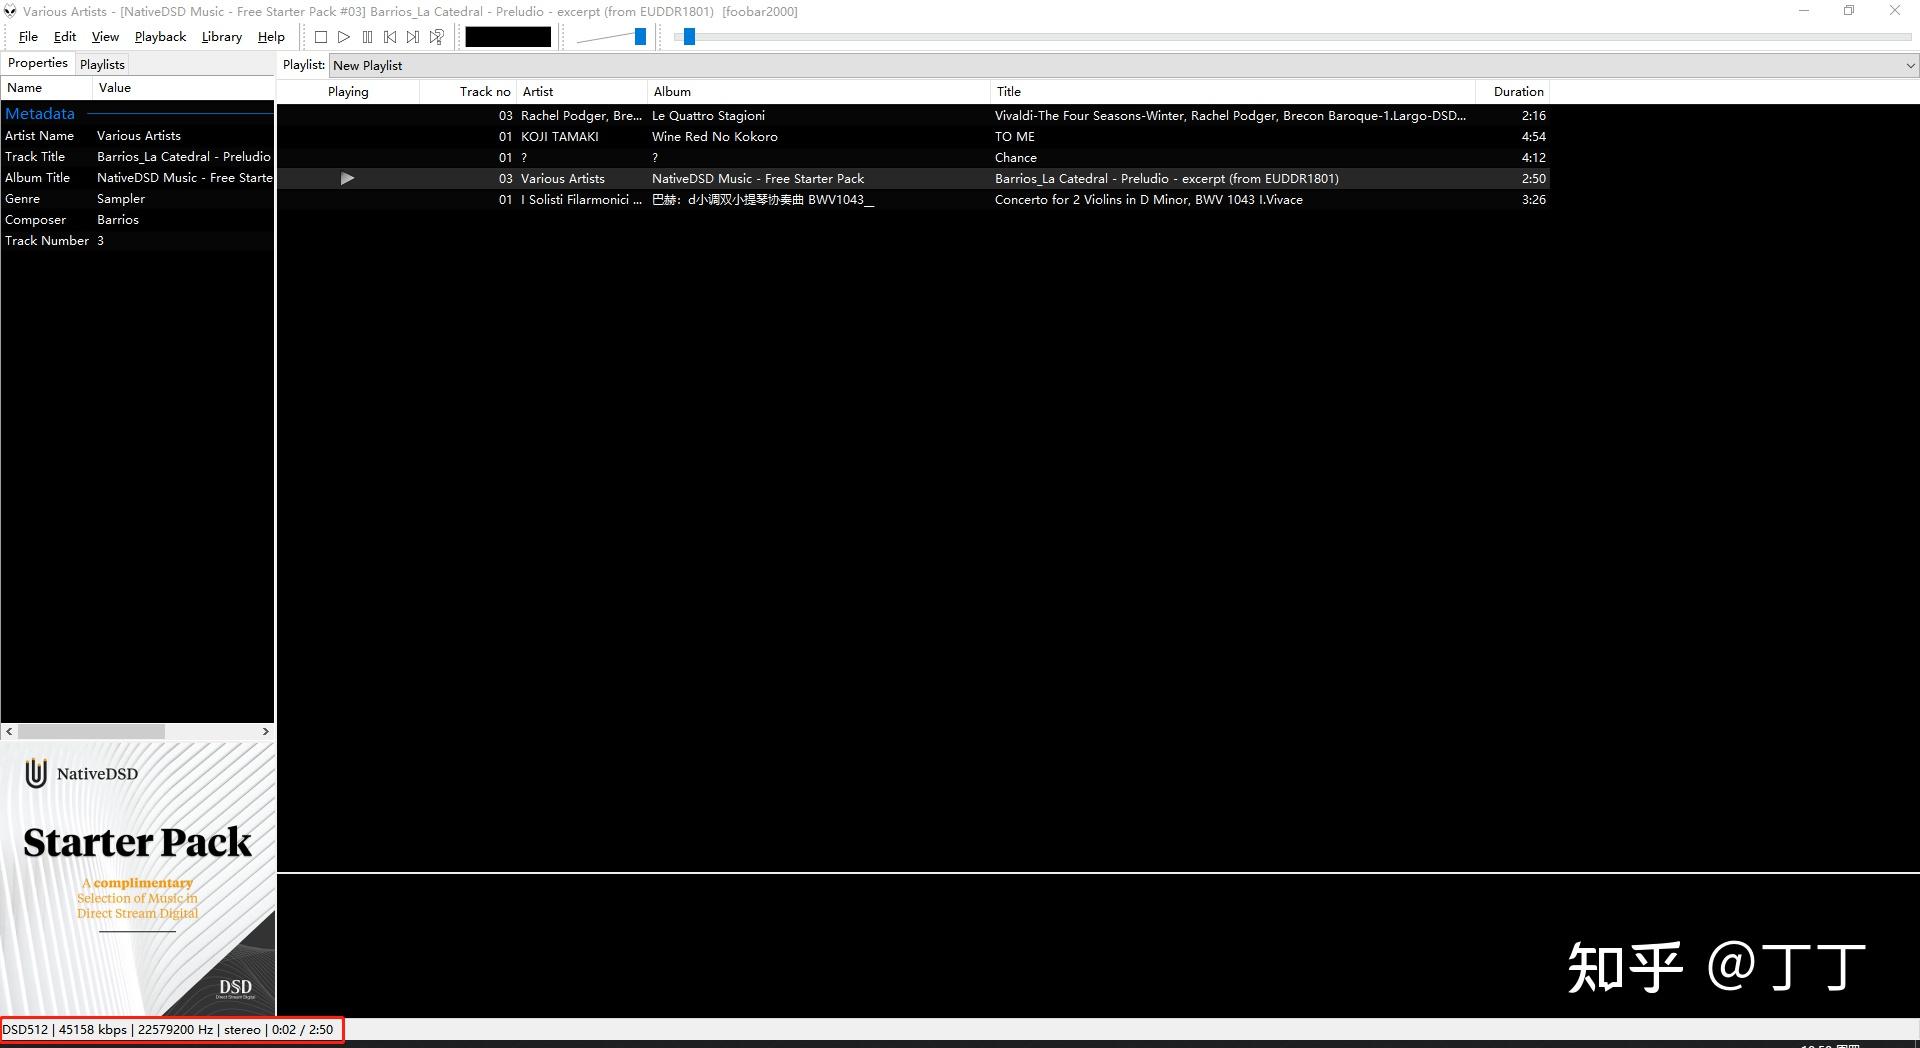1920x1048 pixels.
Task: Skip to the previous track
Action: (x=390, y=37)
